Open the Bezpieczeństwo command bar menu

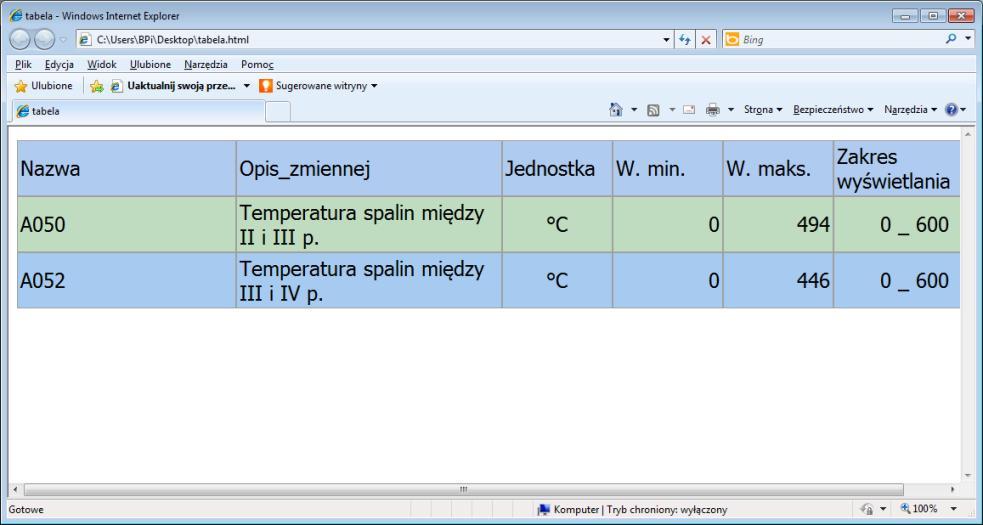pos(833,110)
